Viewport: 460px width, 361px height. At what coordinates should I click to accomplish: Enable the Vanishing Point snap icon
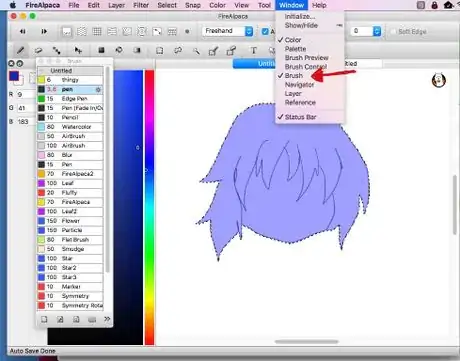click(x=112, y=32)
